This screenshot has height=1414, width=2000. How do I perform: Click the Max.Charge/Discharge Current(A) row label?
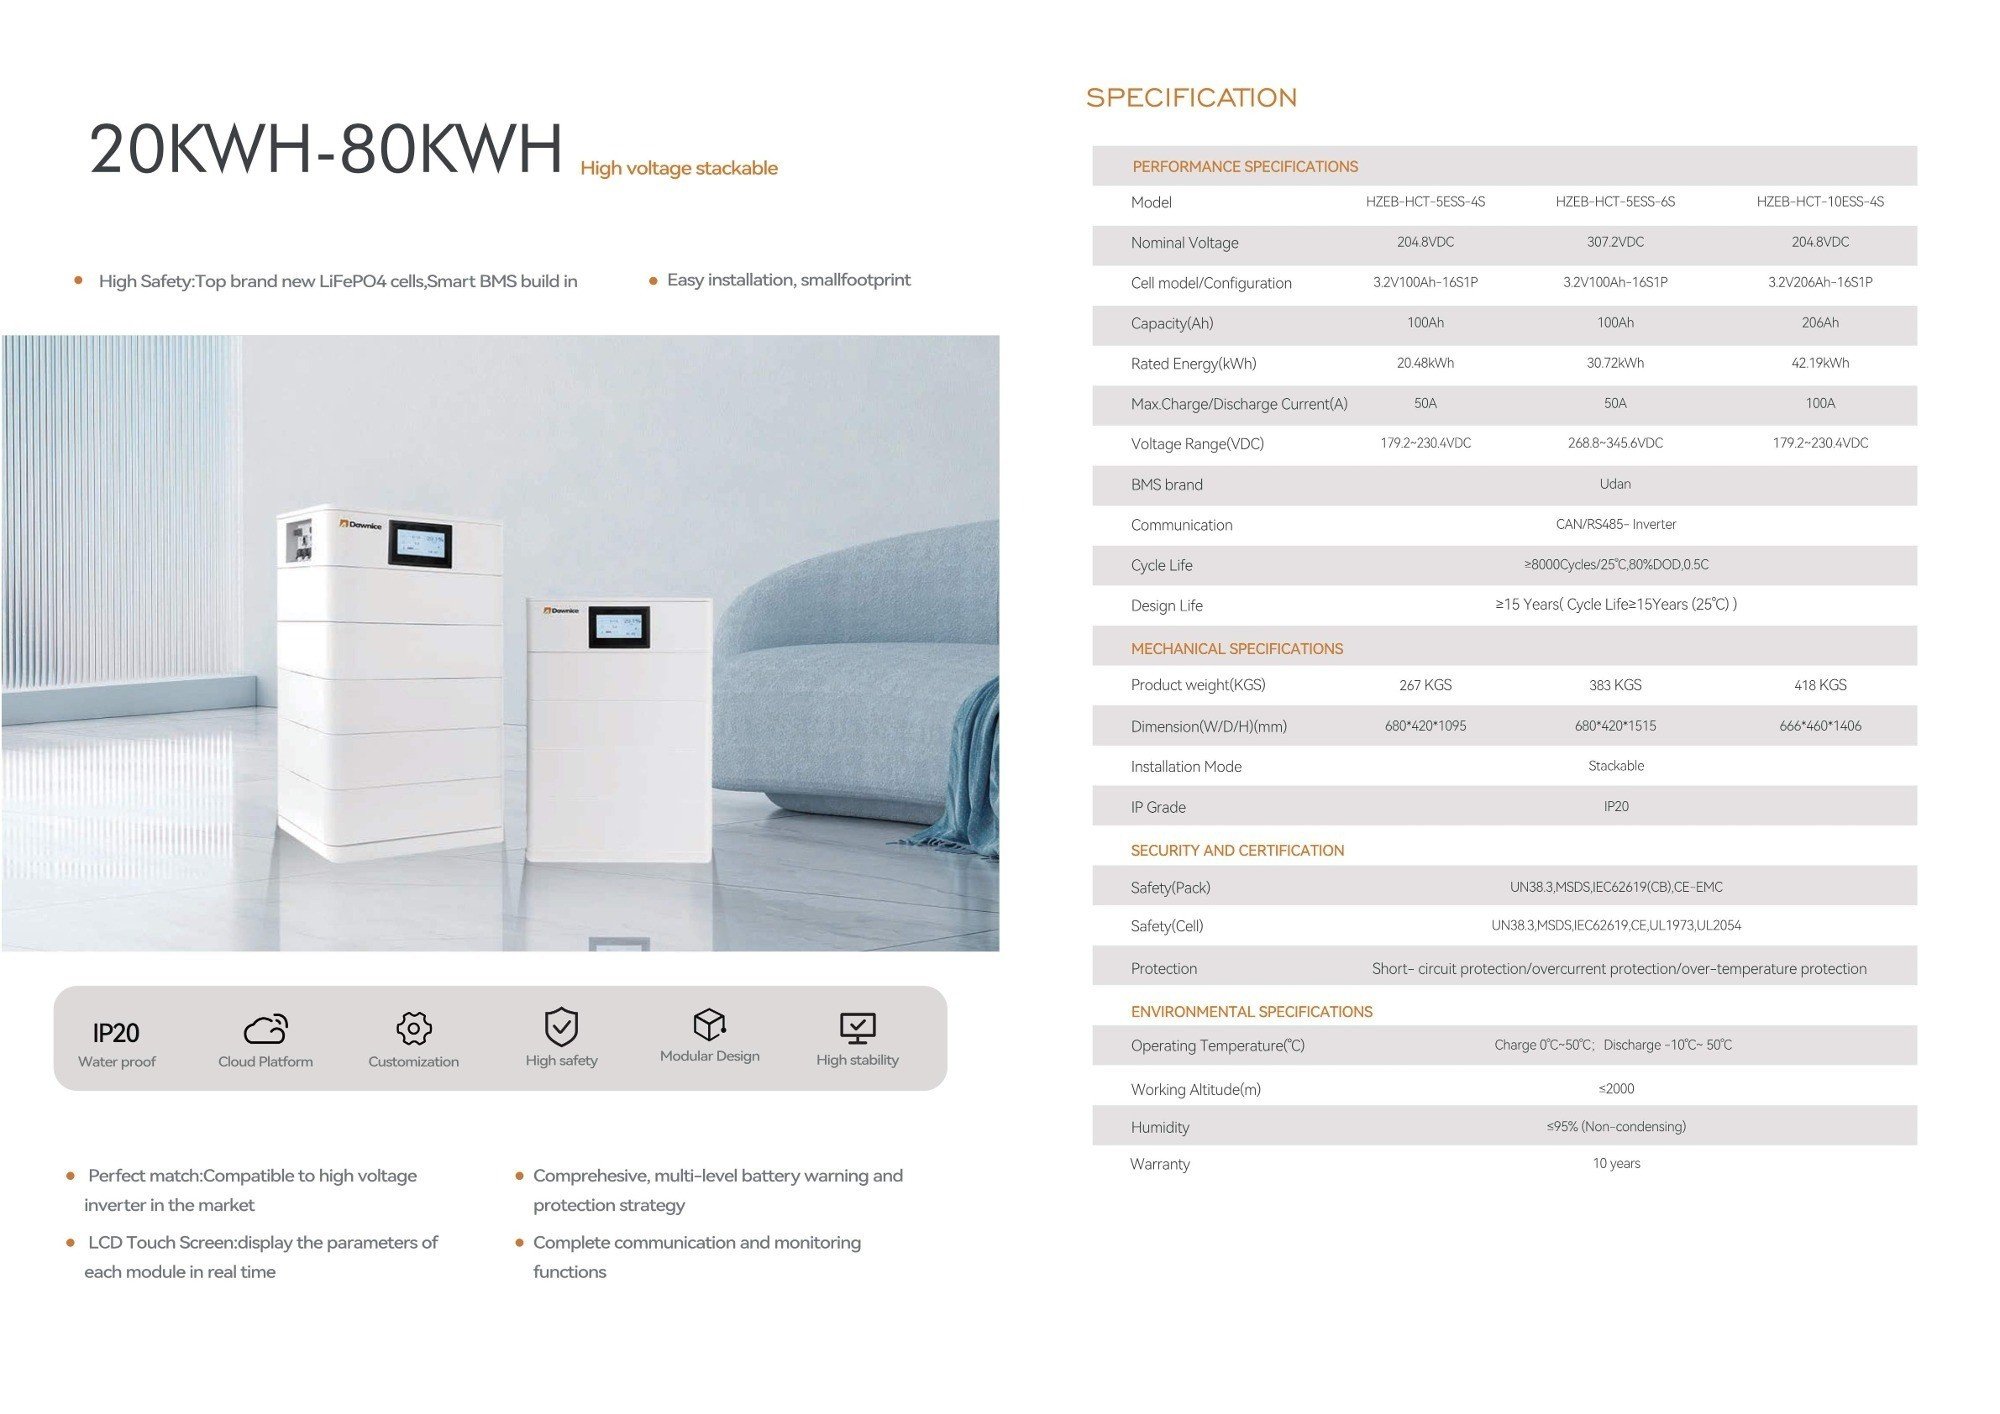[1239, 404]
